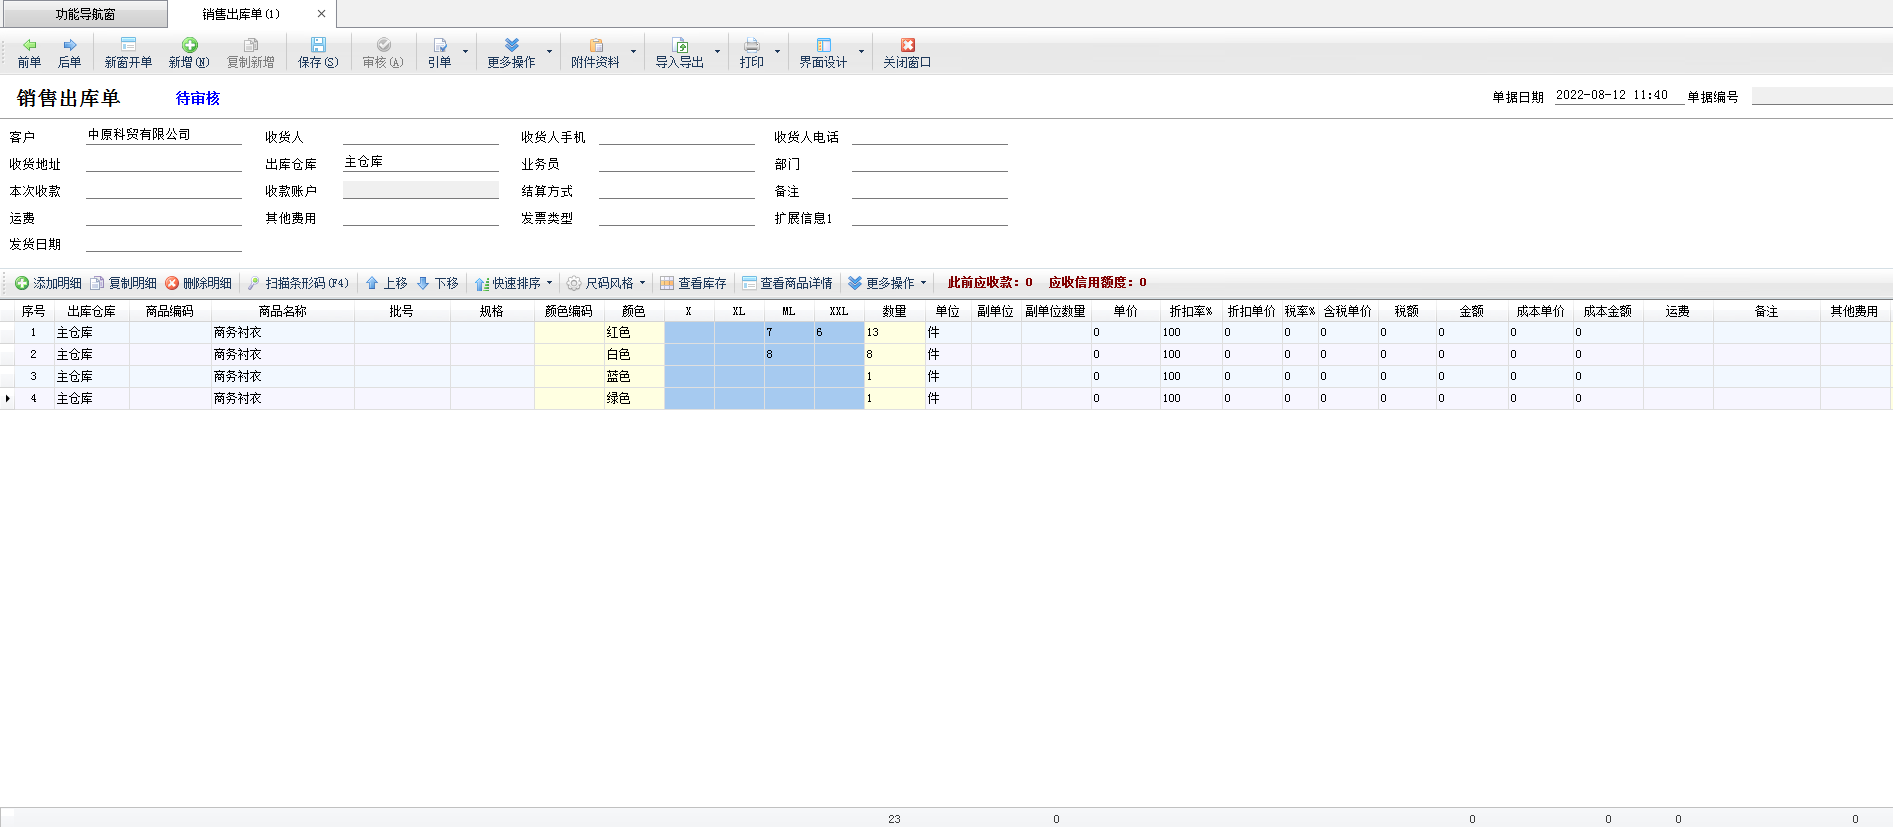
Task: Click the 打印 printer icon
Action: pyautogui.click(x=751, y=46)
